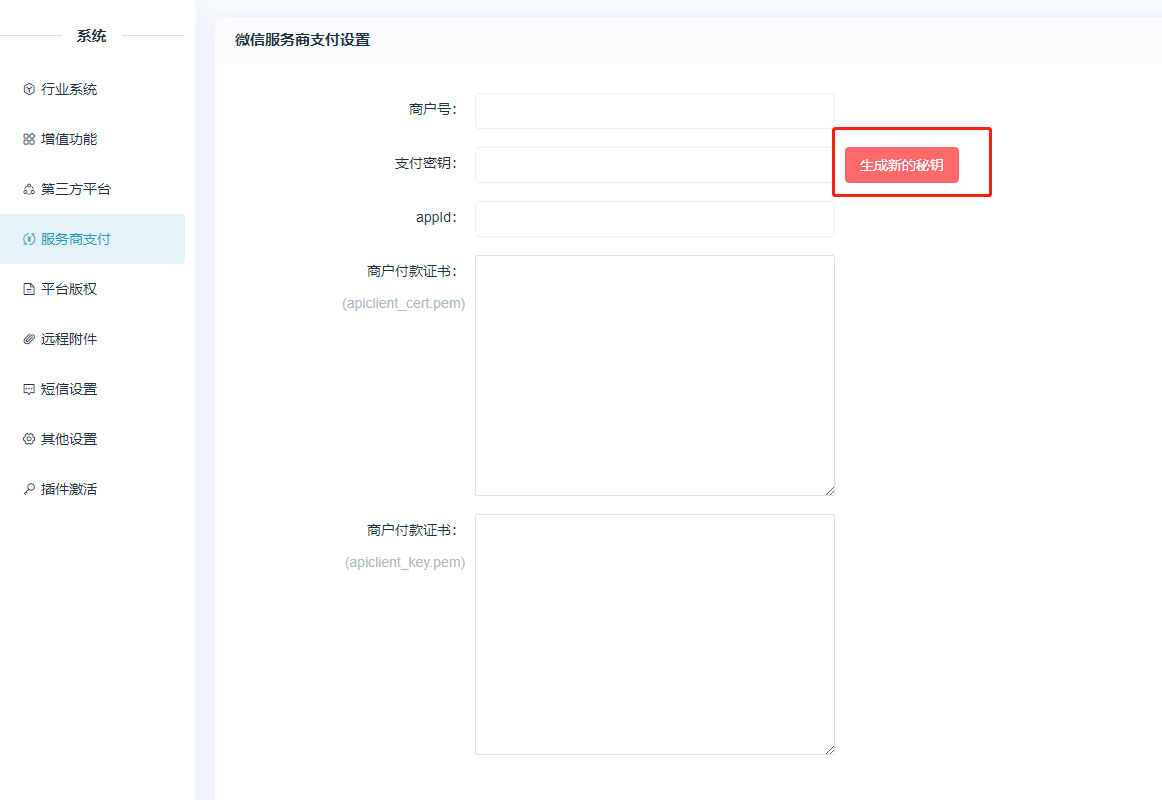
Task: Click the apiclient_cert.pem certificate textarea
Action: click(x=654, y=375)
